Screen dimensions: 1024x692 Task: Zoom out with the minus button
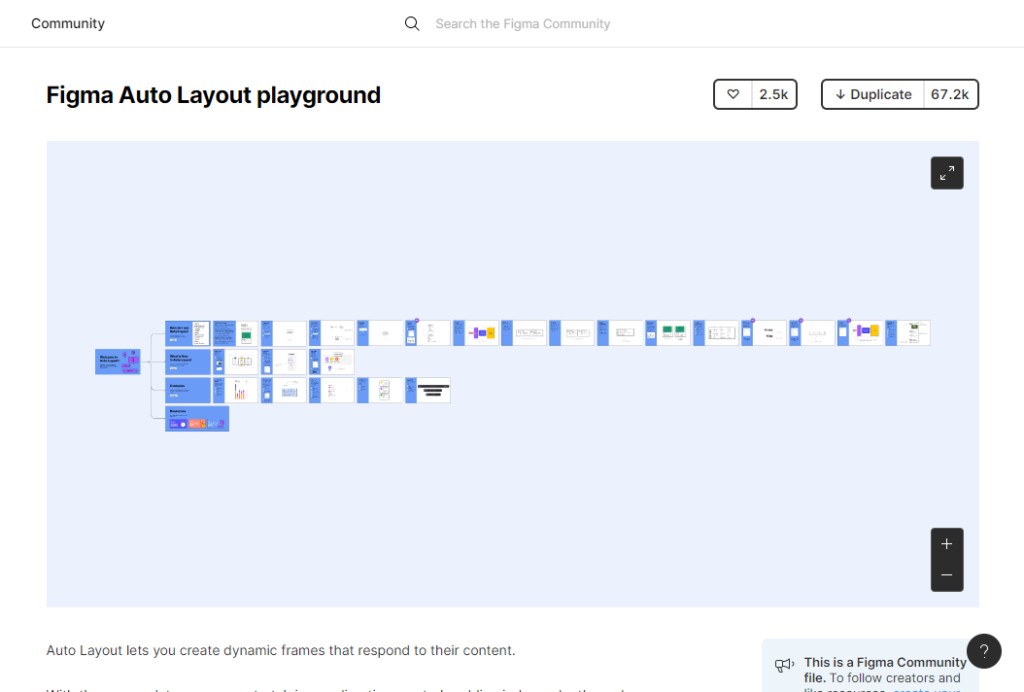pyautogui.click(x=946, y=576)
